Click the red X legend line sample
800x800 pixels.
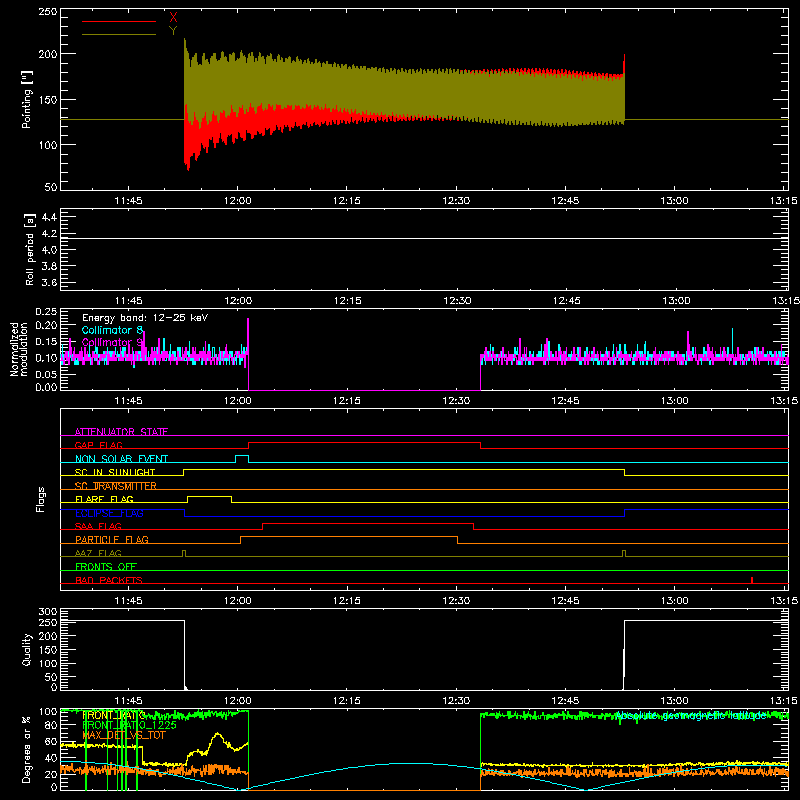pyautogui.click(x=119, y=21)
